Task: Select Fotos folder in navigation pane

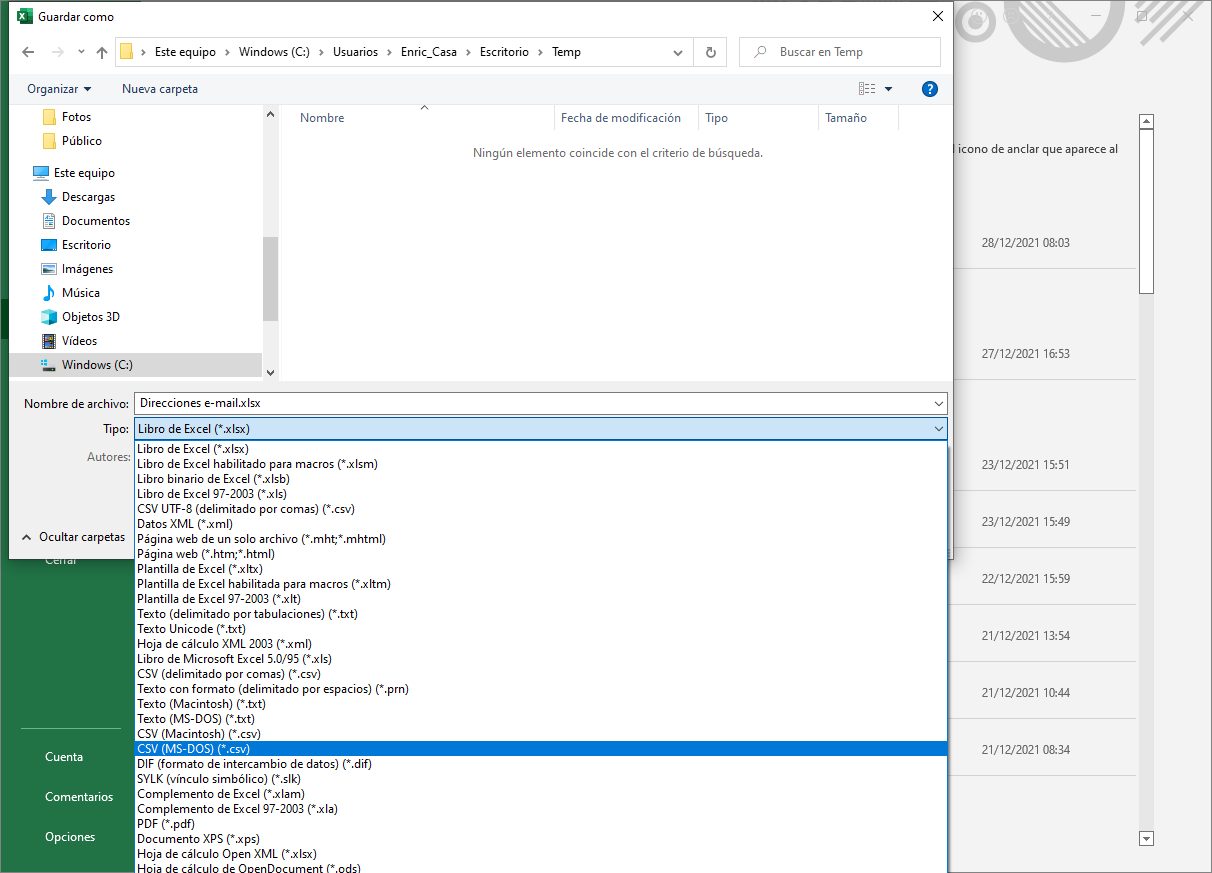Action: pyautogui.click(x=76, y=117)
